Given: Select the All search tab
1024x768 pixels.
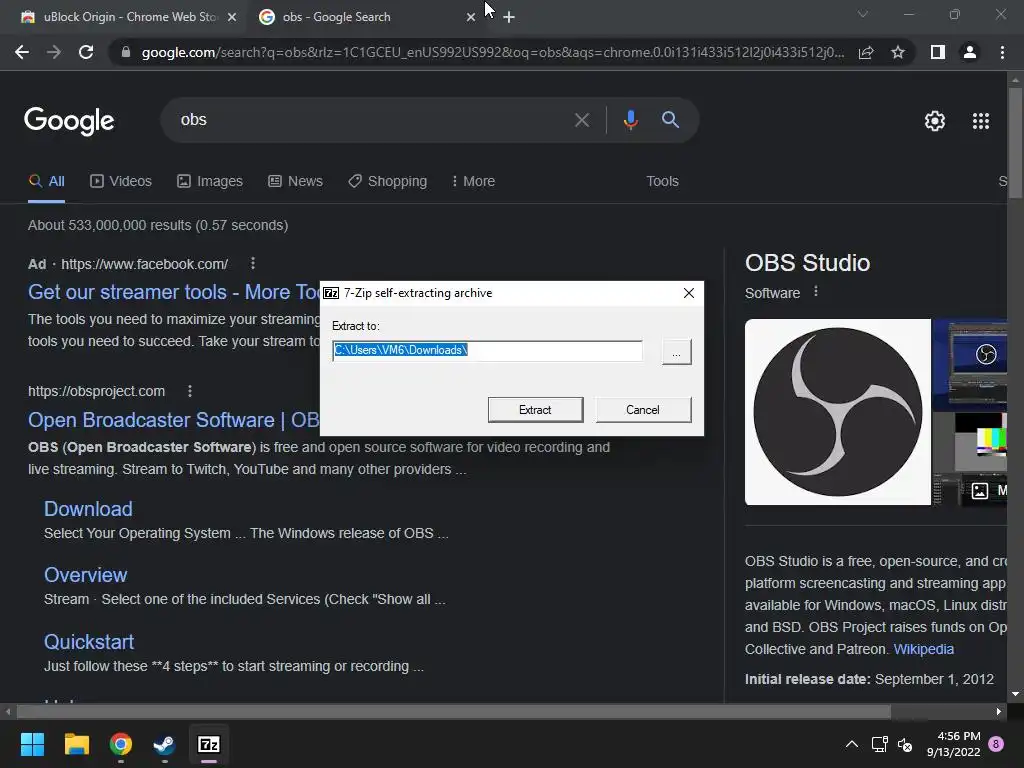Looking at the screenshot, I should coord(46,181).
